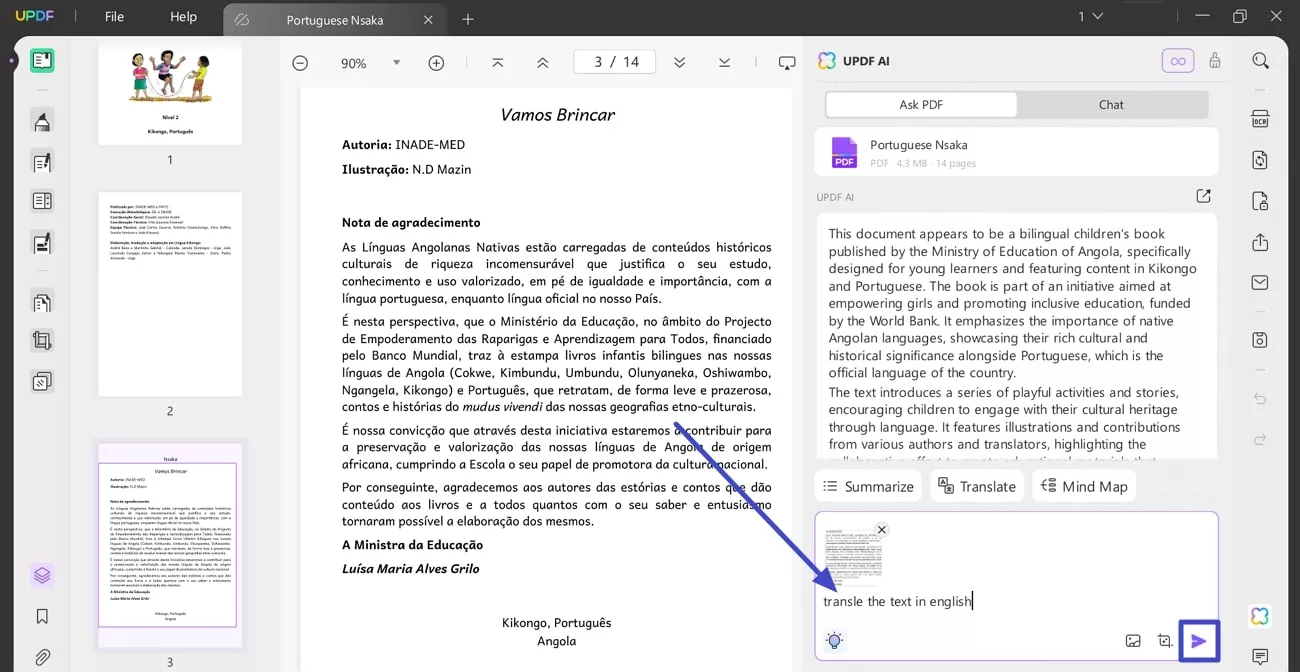Image resolution: width=1300 pixels, height=672 pixels.
Task: Open the Share document tool
Action: (x=1260, y=242)
